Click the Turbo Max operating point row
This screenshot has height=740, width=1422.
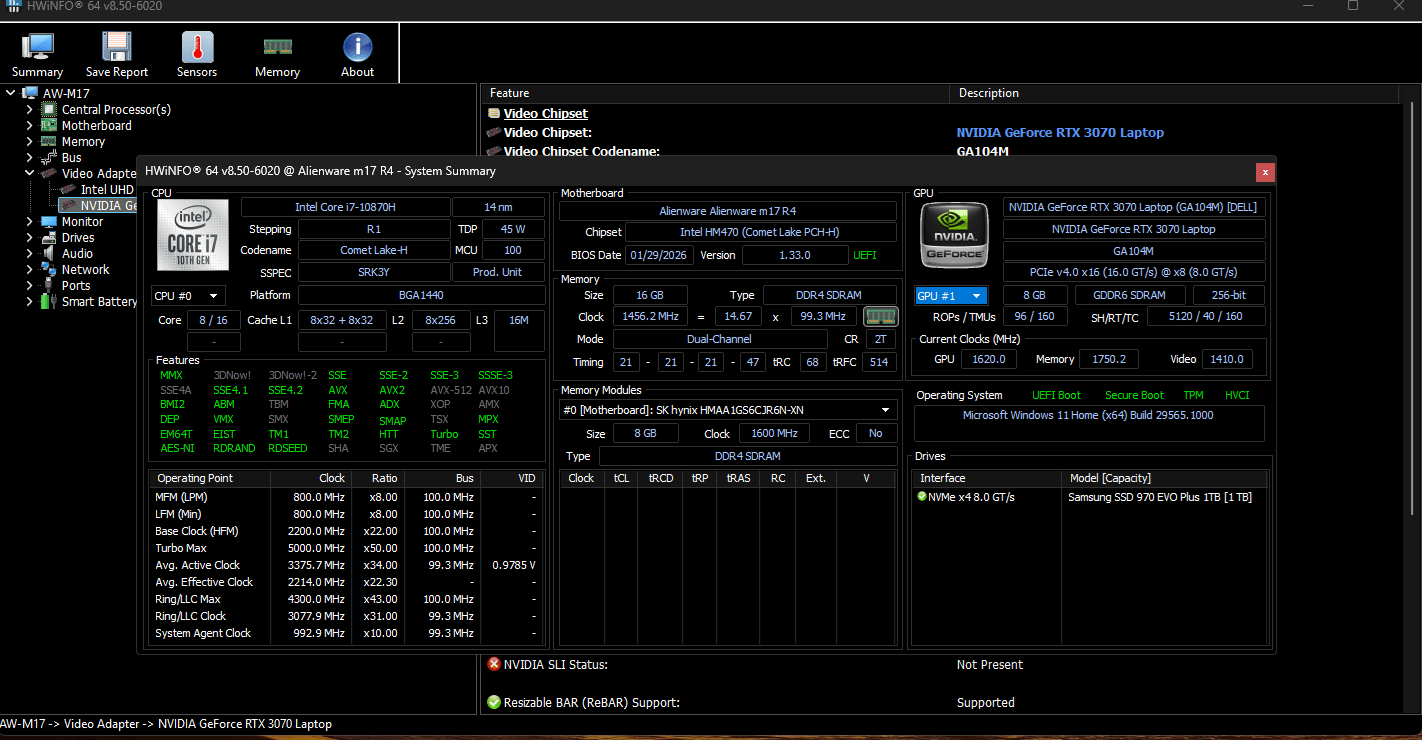coord(345,548)
